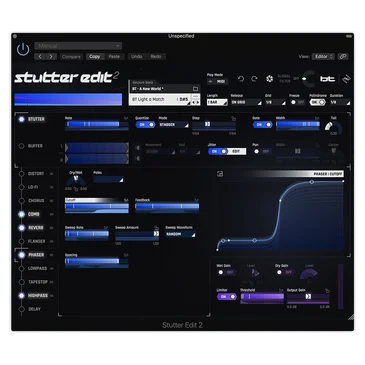365x365 pixels.
Task: Click the curve icon beside Spacing
Action: [126, 255]
